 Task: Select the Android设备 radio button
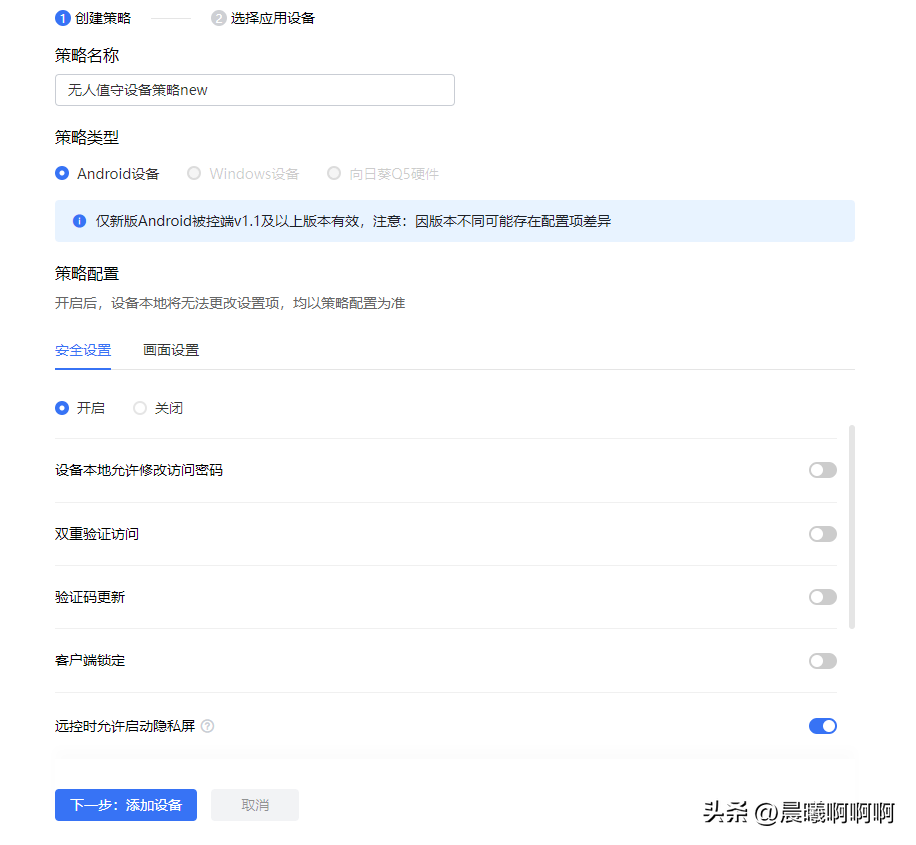coord(61,173)
